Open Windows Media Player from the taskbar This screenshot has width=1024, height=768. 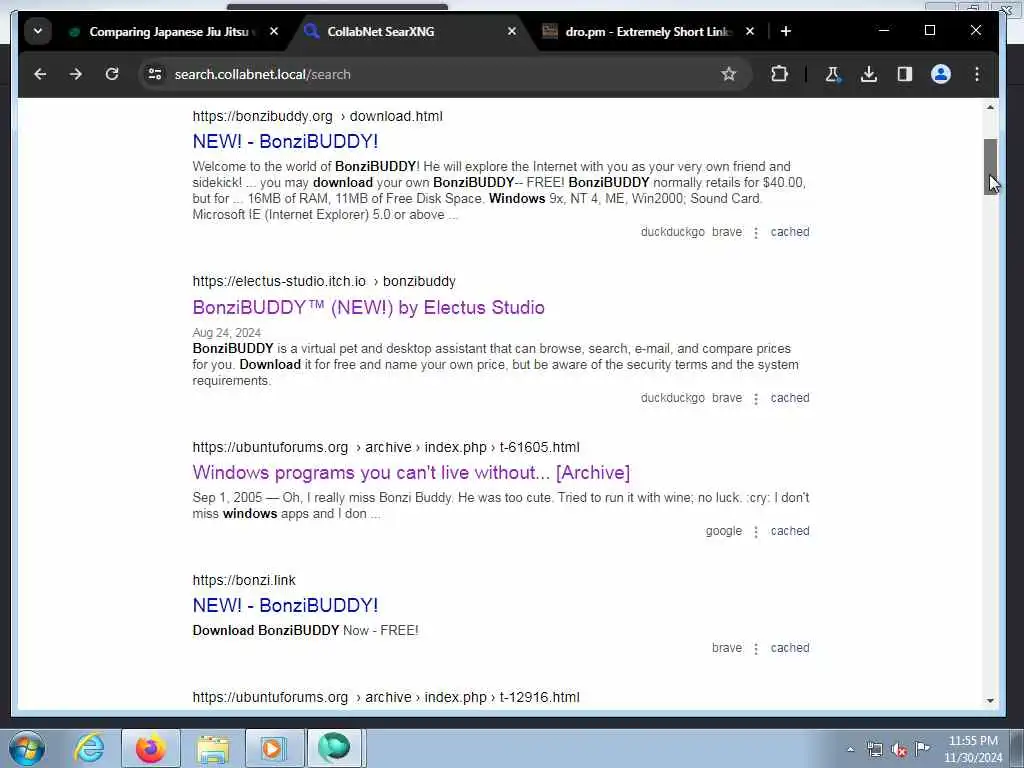[274, 748]
